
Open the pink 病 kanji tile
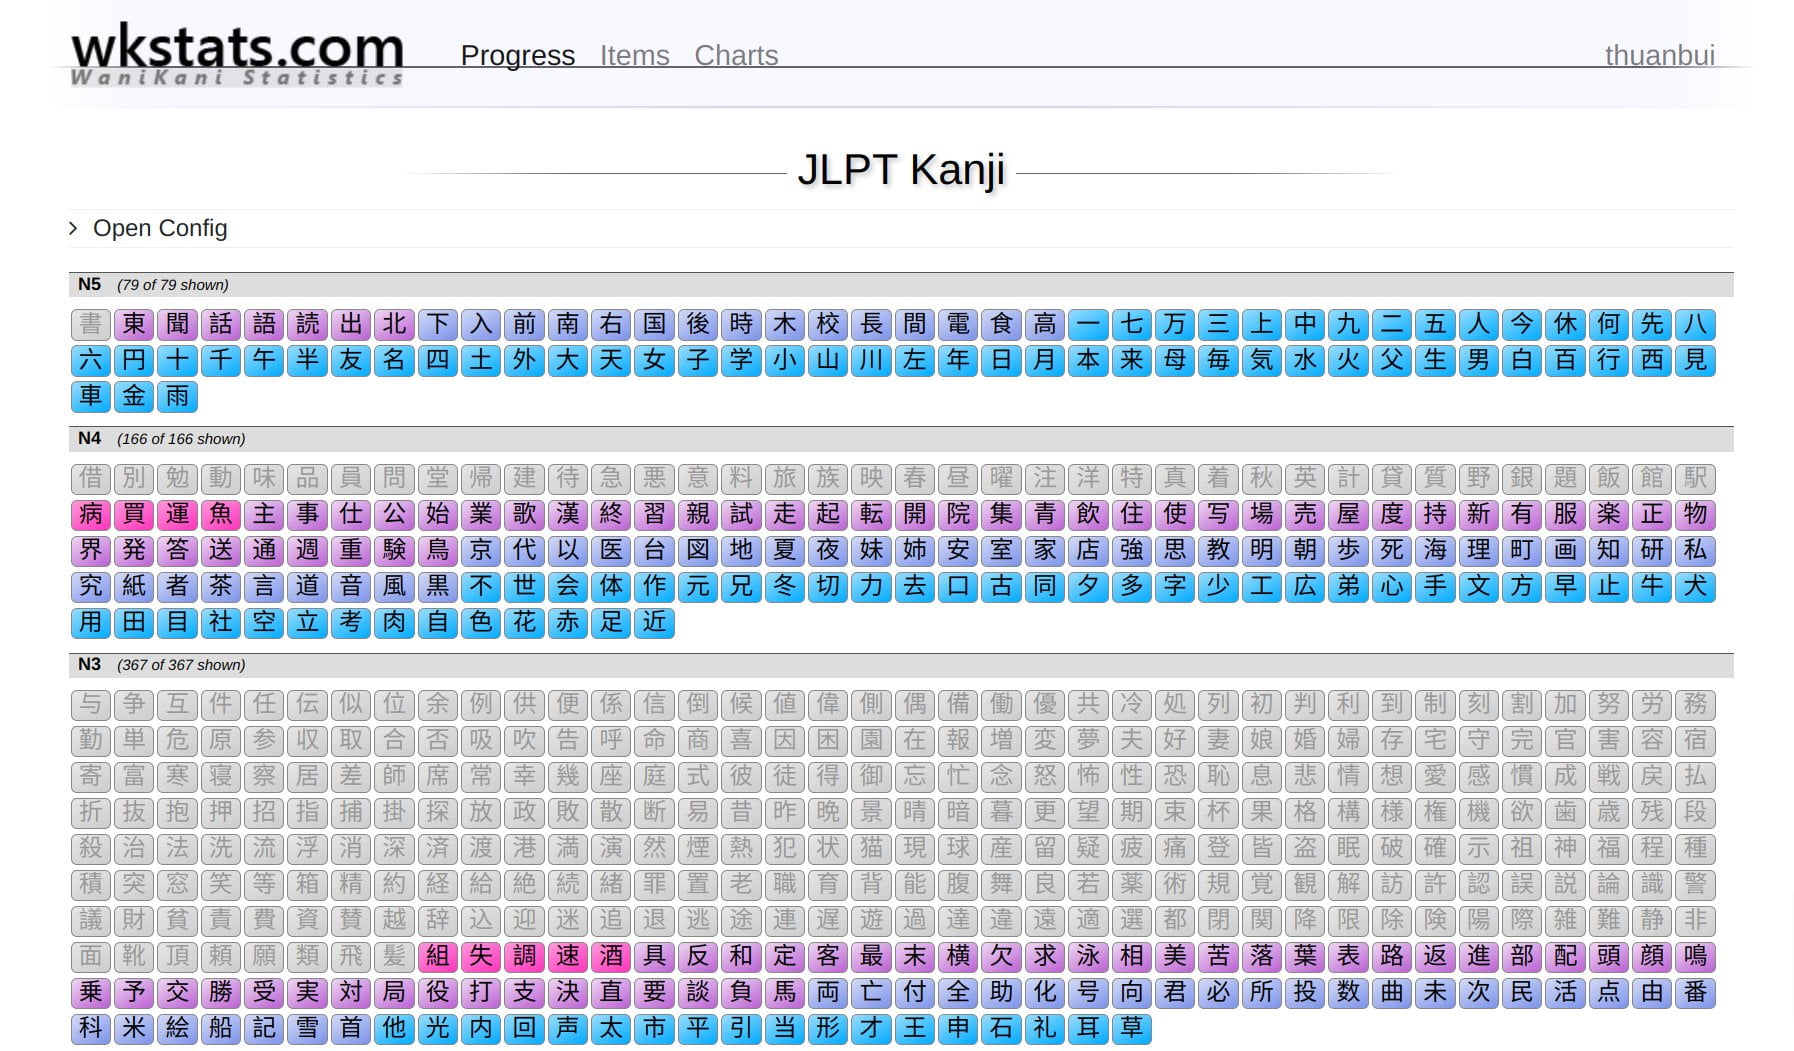pos(91,514)
